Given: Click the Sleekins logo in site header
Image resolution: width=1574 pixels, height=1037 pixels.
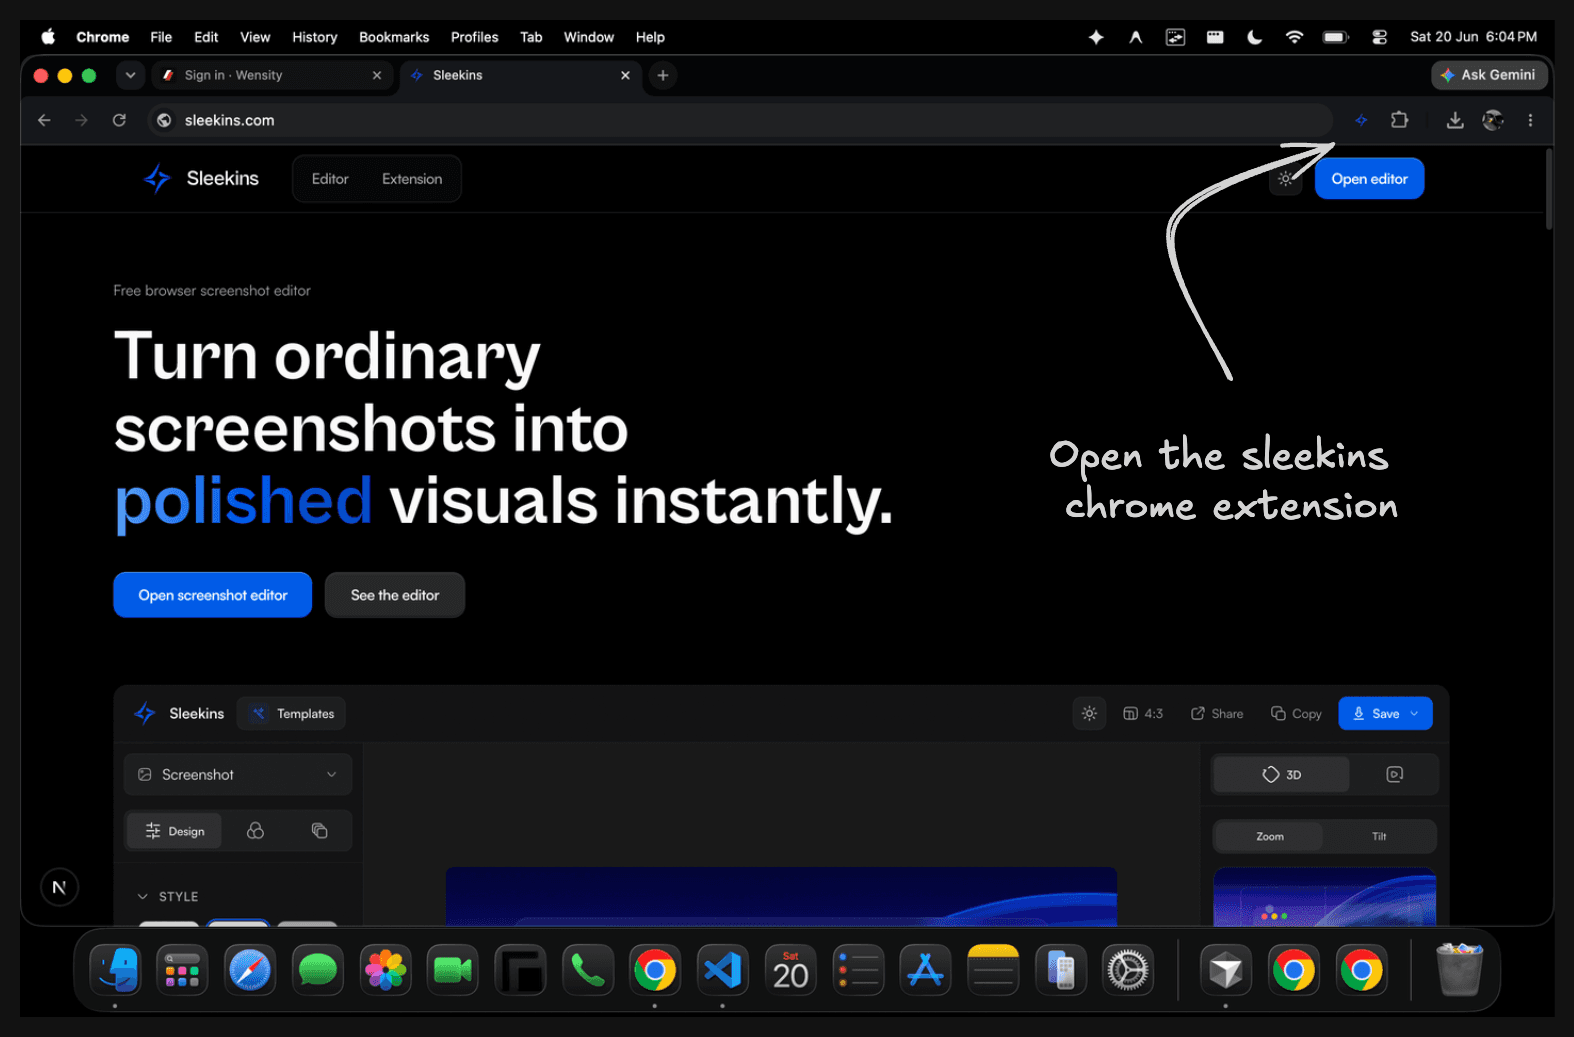Looking at the screenshot, I should click(x=202, y=179).
